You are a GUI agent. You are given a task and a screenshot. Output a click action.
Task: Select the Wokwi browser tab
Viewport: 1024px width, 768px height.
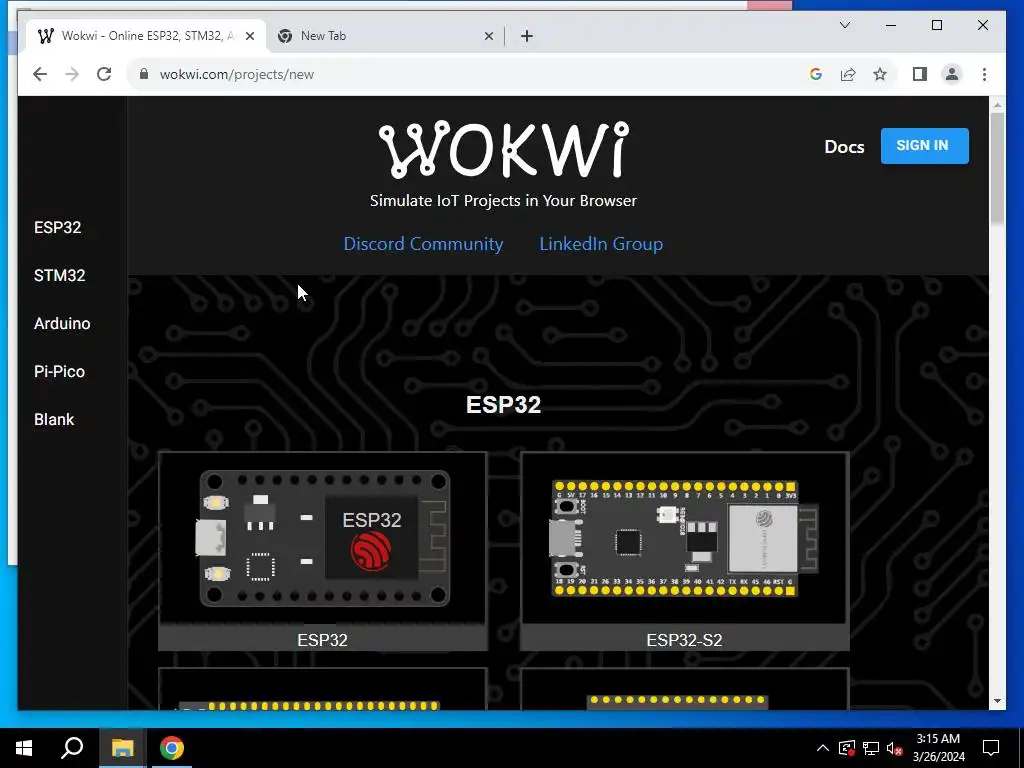[x=146, y=36]
